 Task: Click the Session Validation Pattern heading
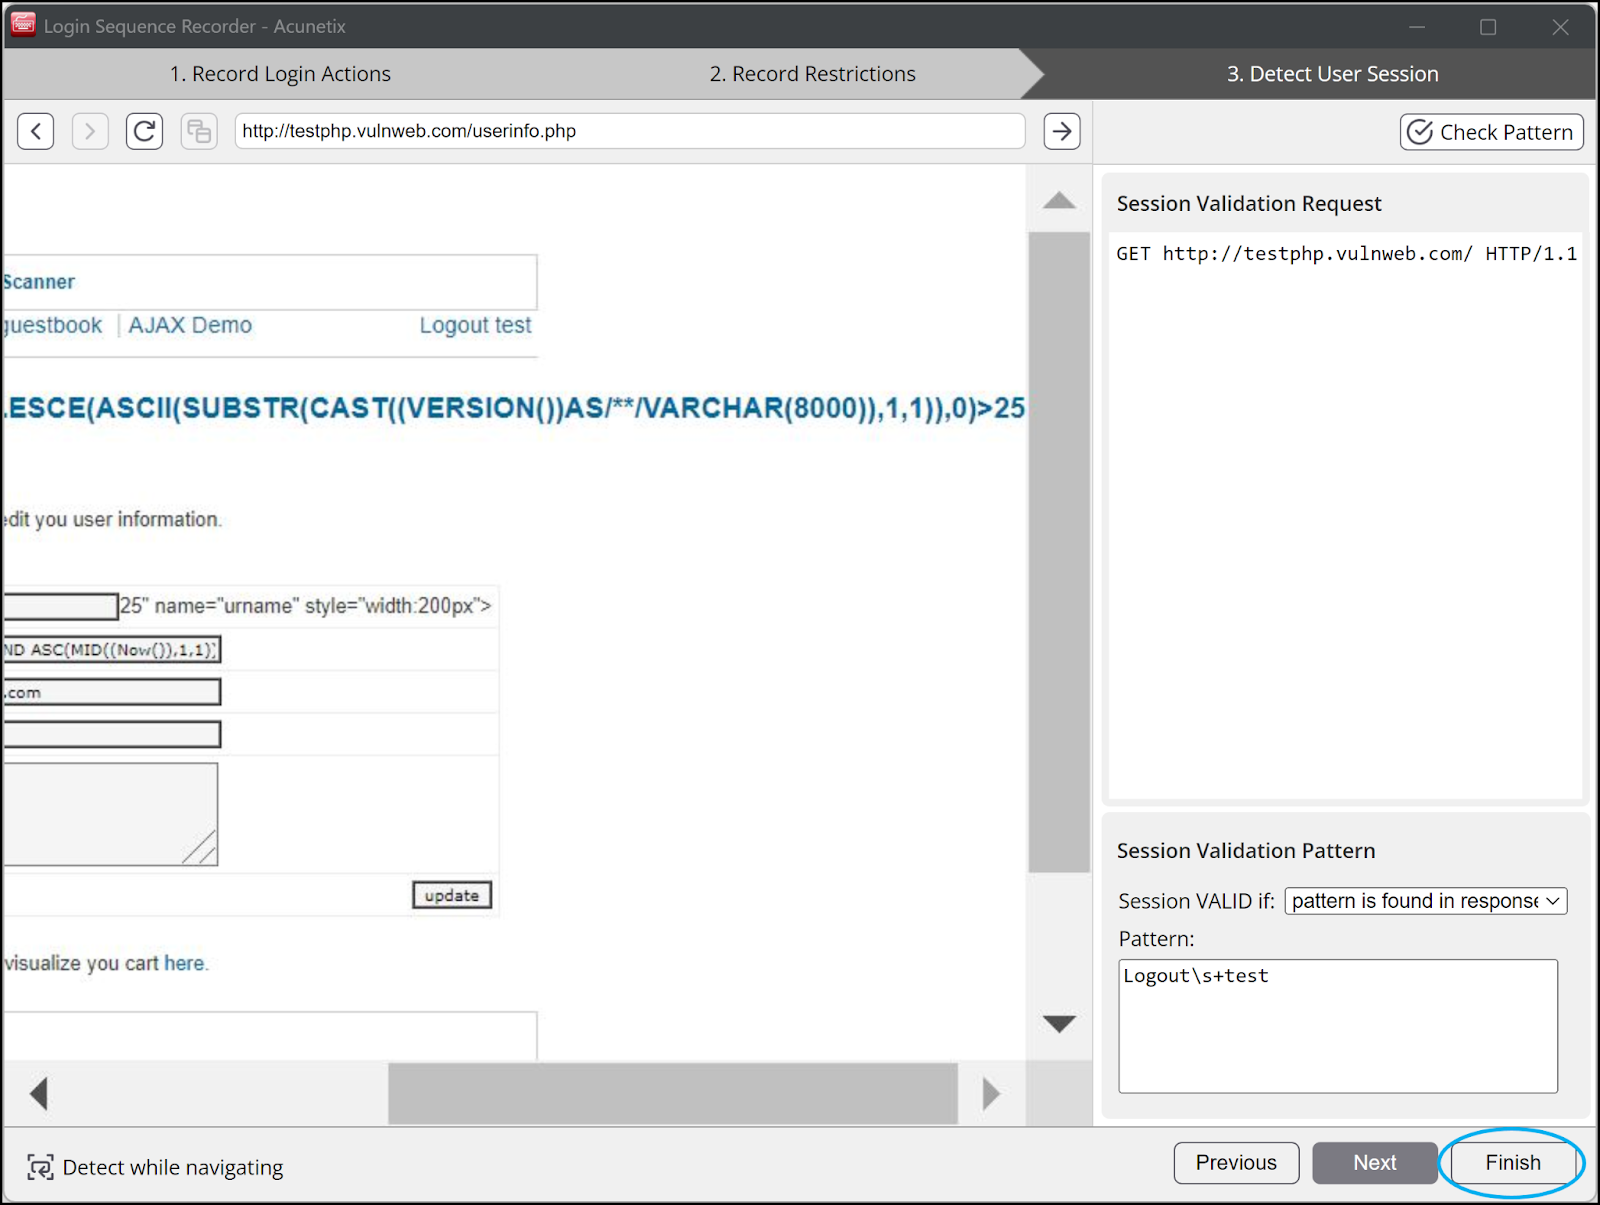click(1246, 851)
